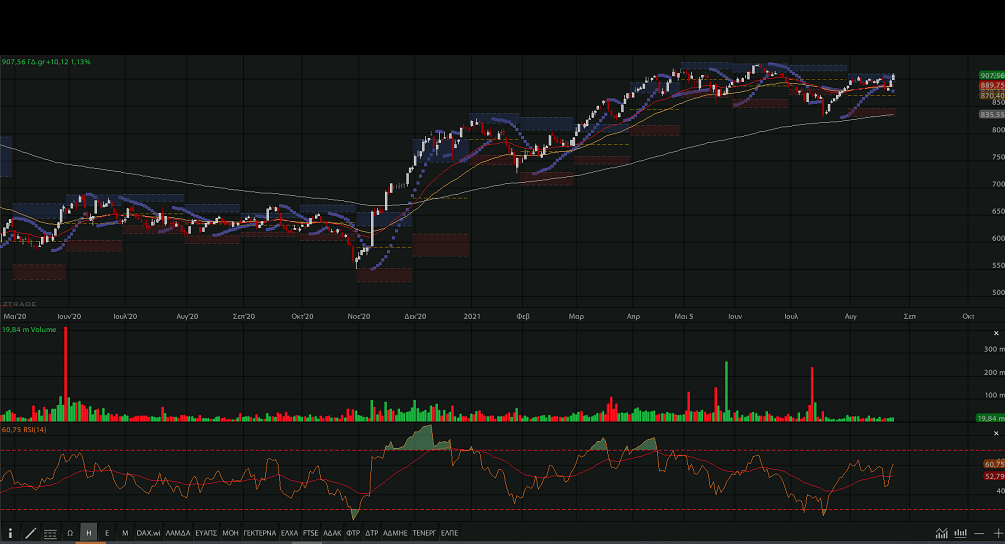Click the RSI(14) indicator label

[x=26, y=429]
